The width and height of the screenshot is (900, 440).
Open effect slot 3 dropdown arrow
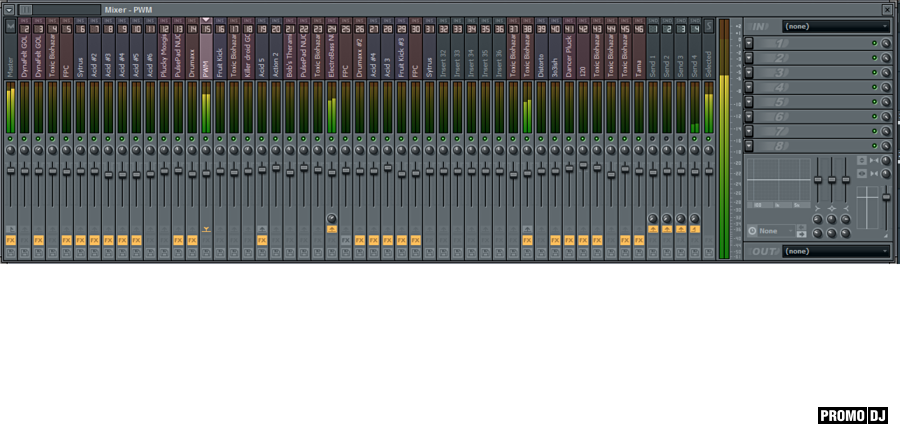(x=749, y=73)
